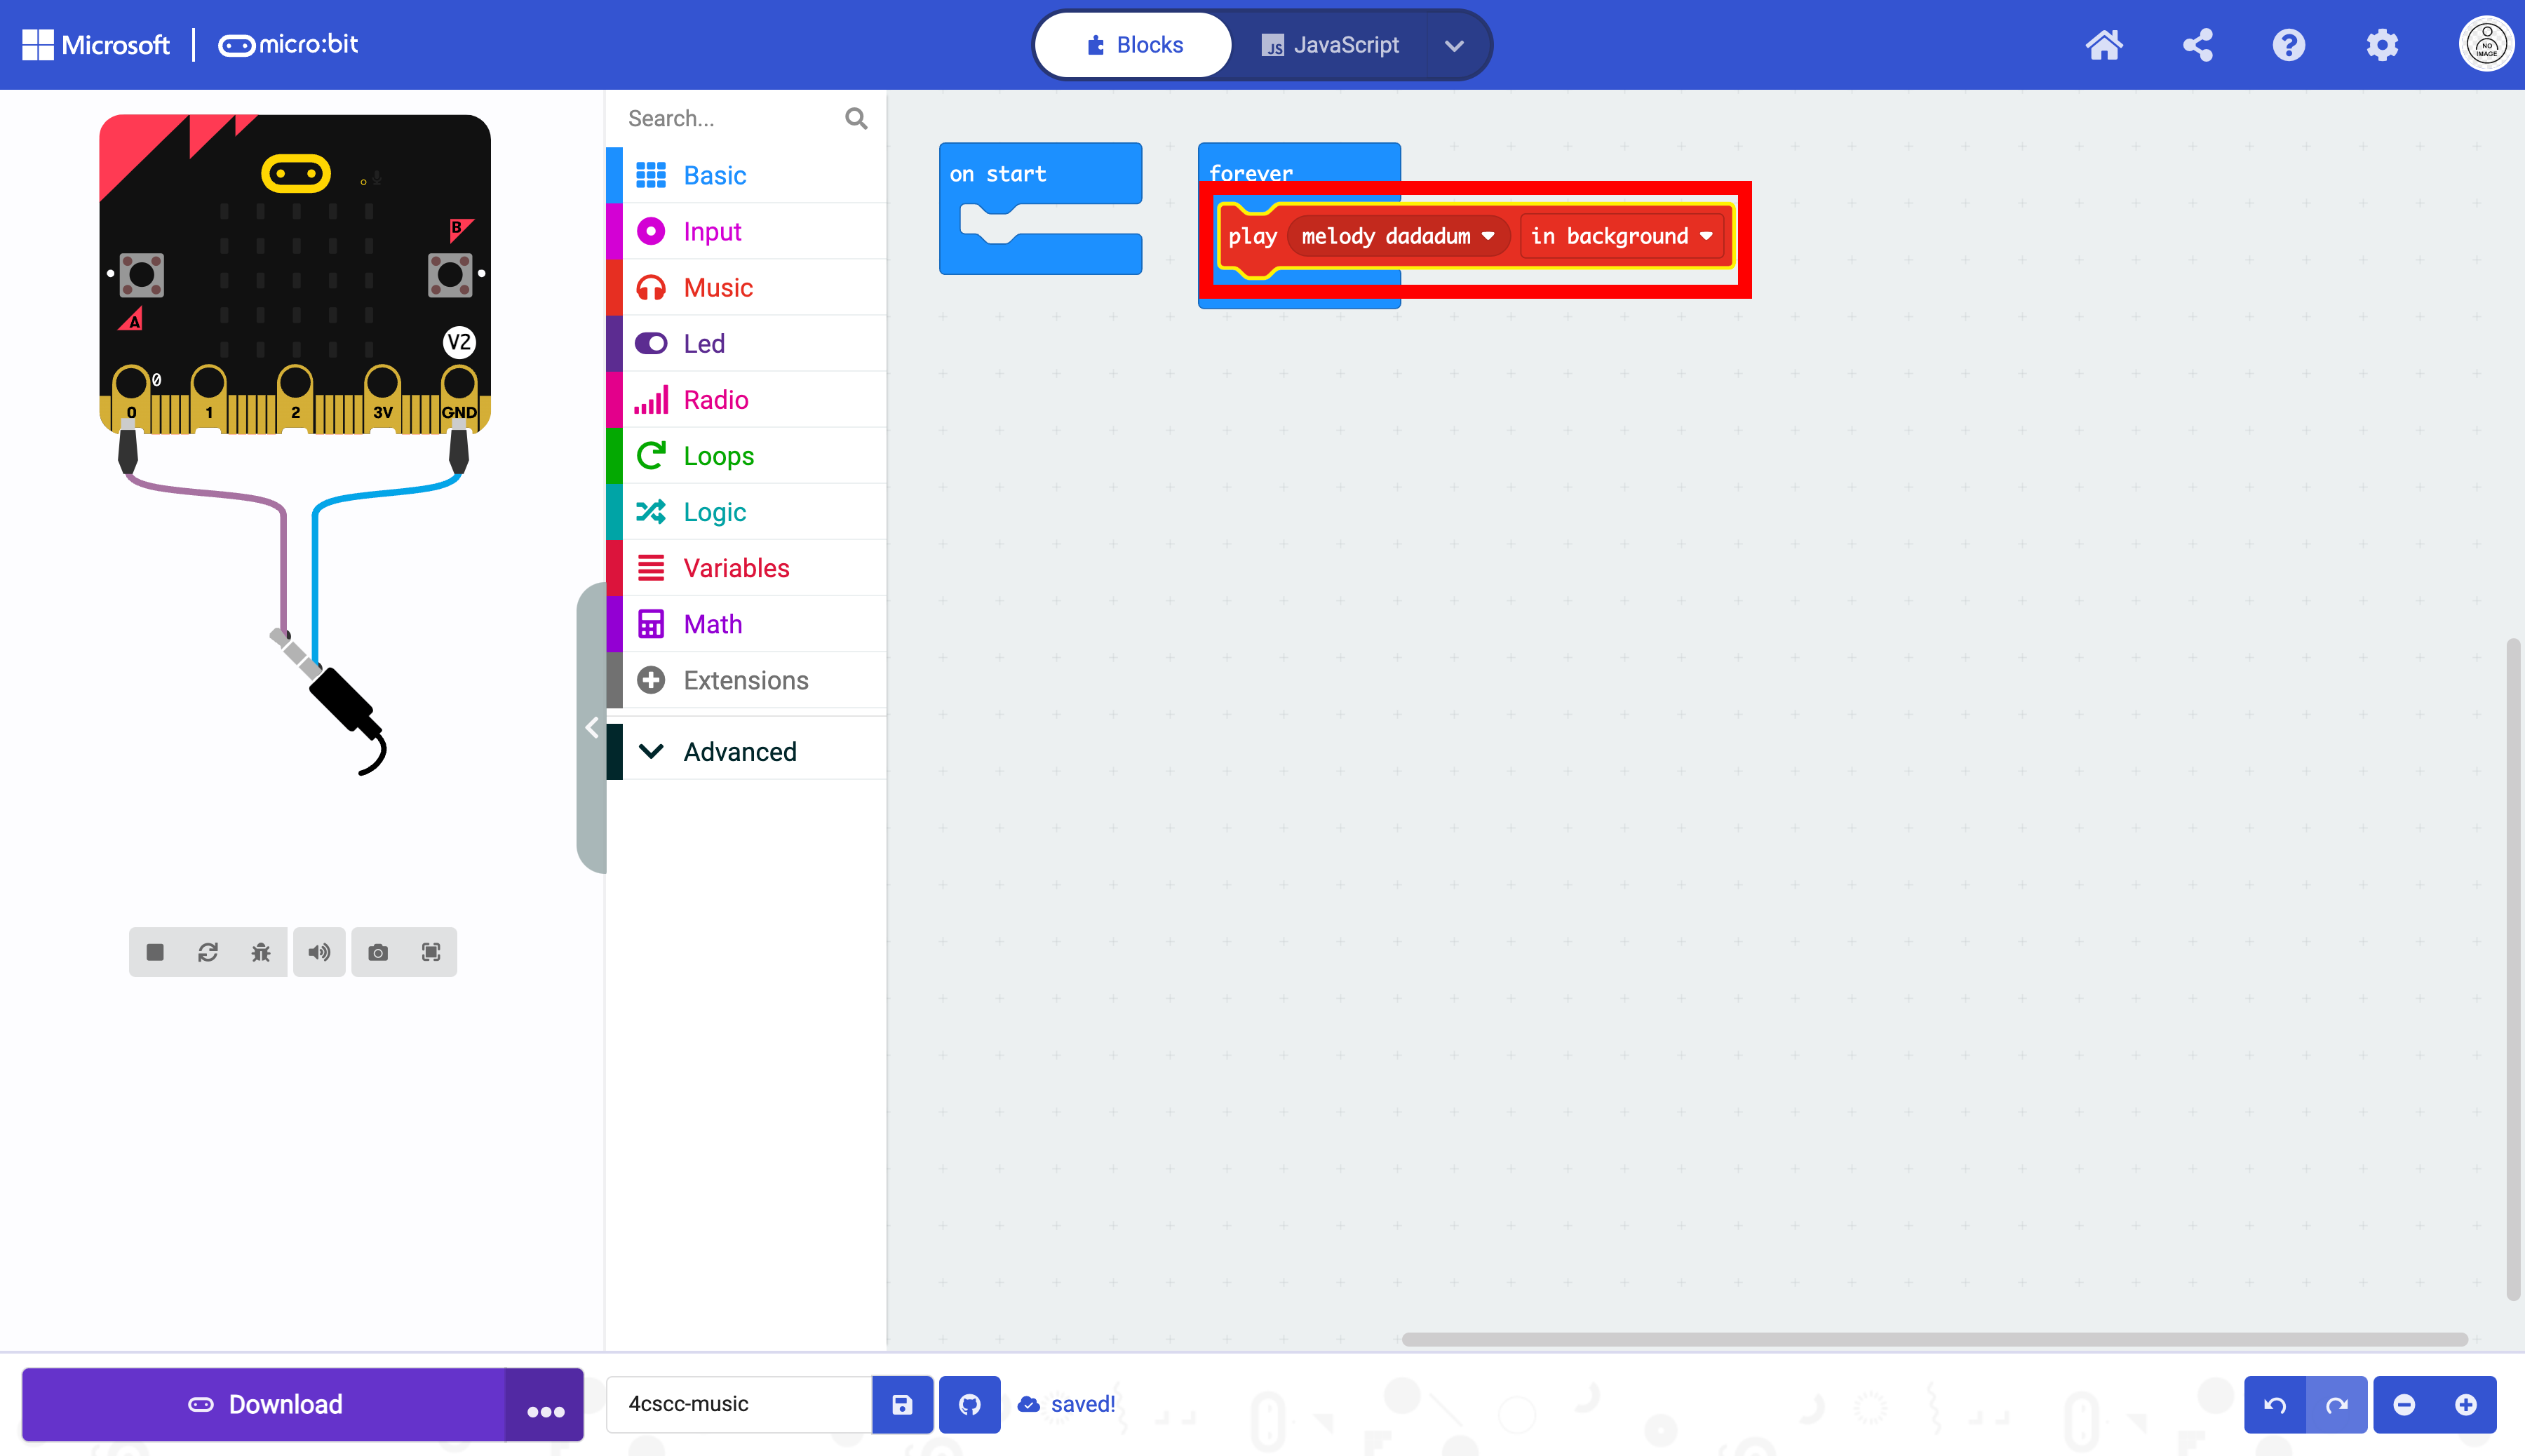The width and height of the screenshot is (2525, 1456).
Task: Open the in background dropdown
Action: [1621, 236]
